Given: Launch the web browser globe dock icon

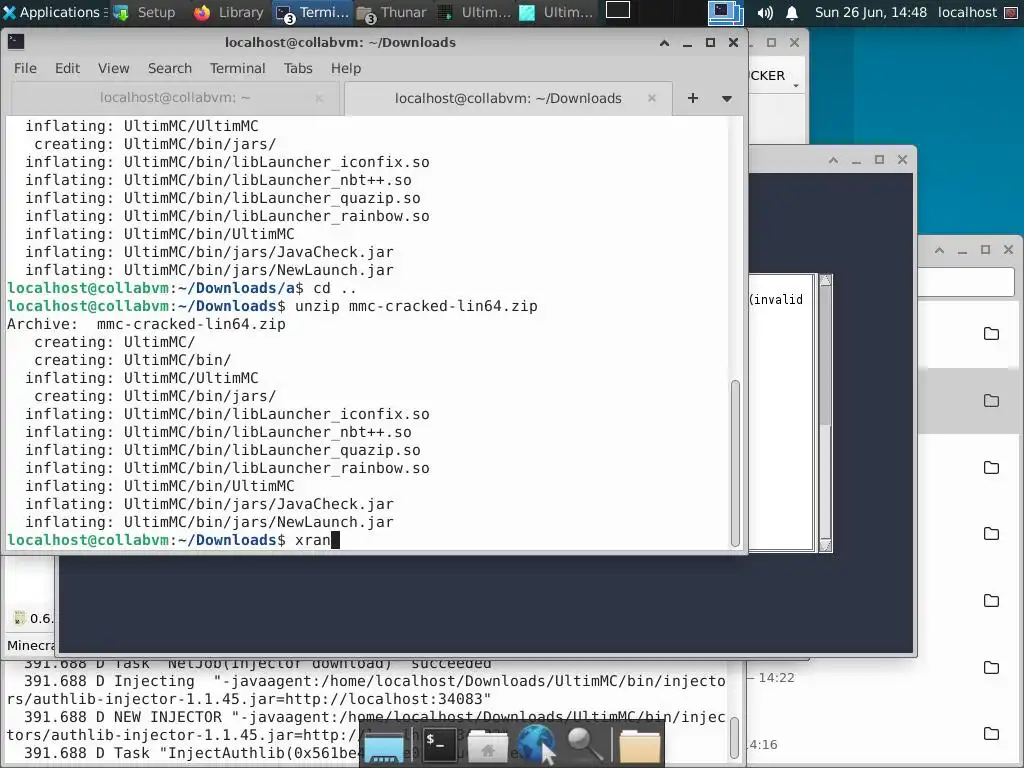Looking at the screenshot, I should [537, 744].
